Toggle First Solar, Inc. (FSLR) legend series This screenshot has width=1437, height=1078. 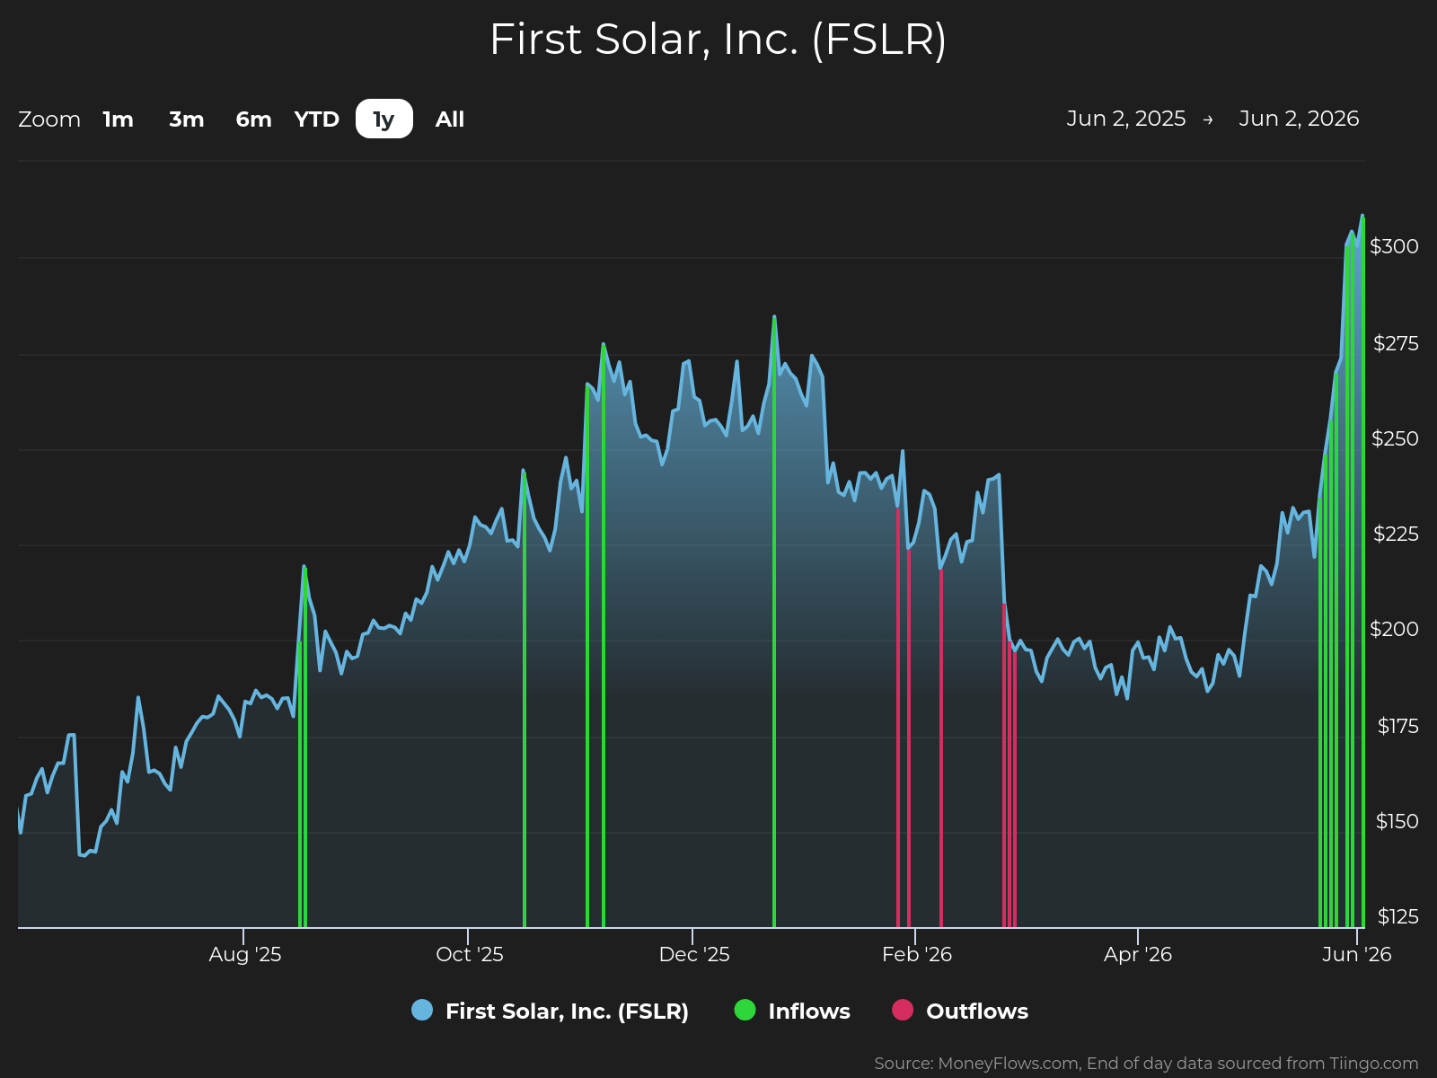click(x=550, y=1011)
